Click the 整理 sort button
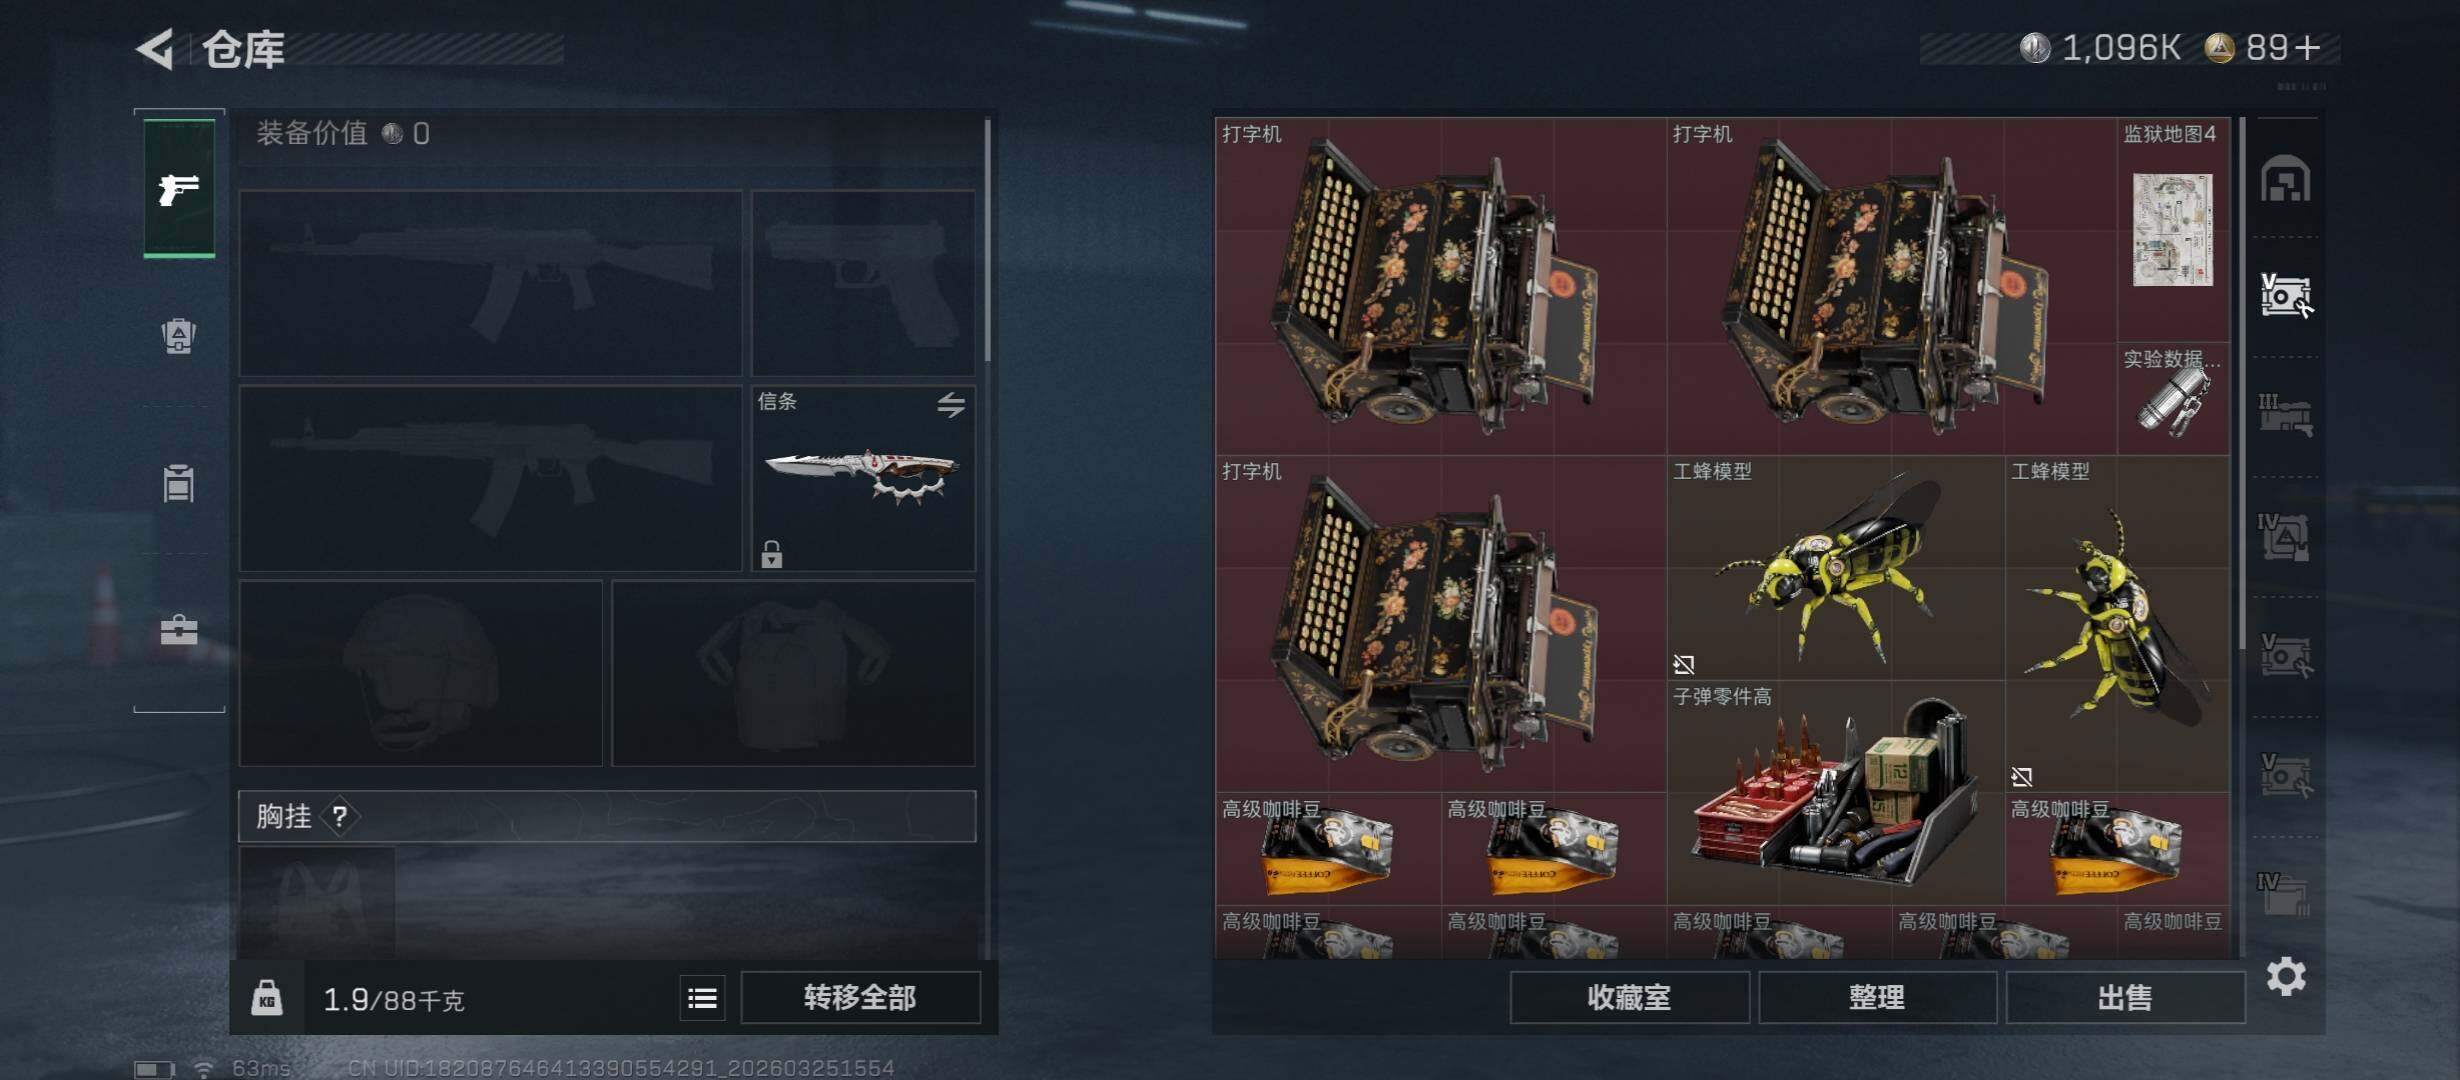The height and width of the screenshot is (1080, 2460). pos(1877,998)
